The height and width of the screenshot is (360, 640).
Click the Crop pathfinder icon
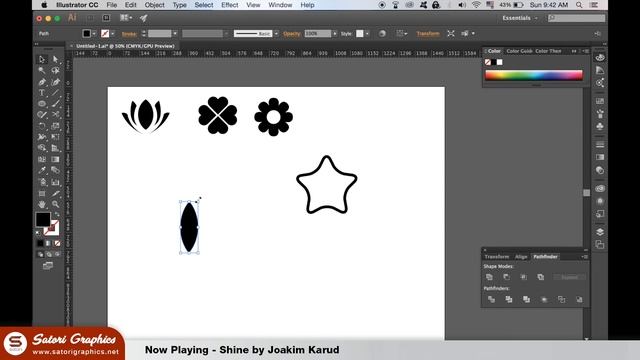point(544,300)
